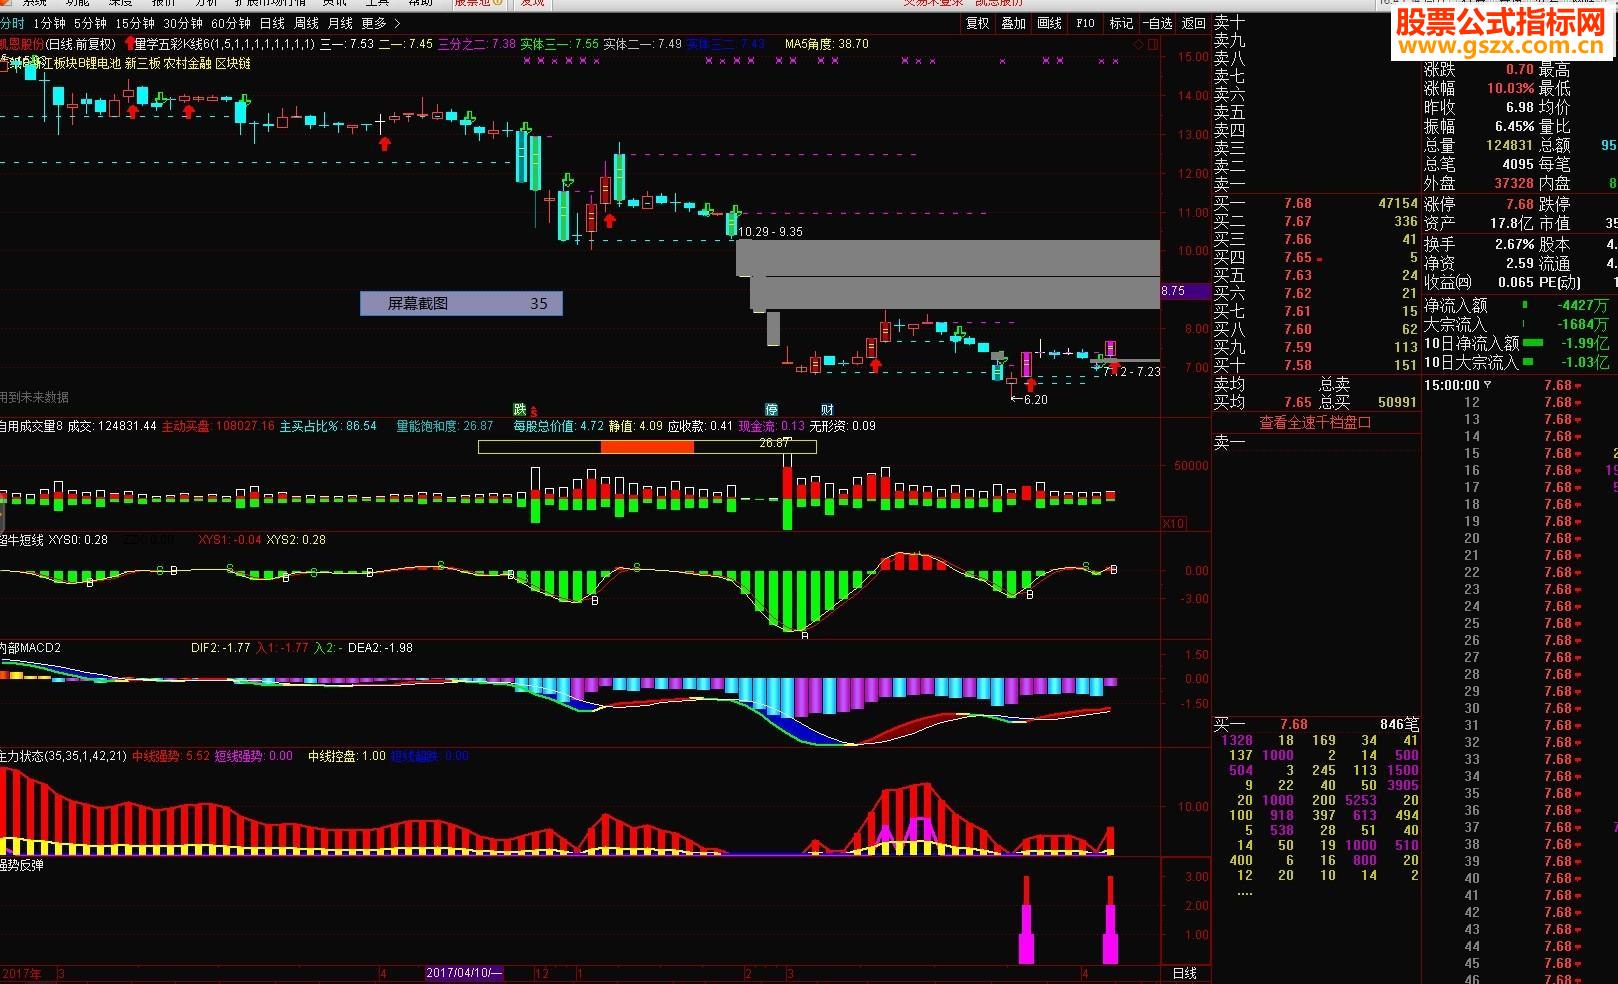Switch chart to 周线 weekly period
Screen dimensions: 1618x984
point(306,23)
